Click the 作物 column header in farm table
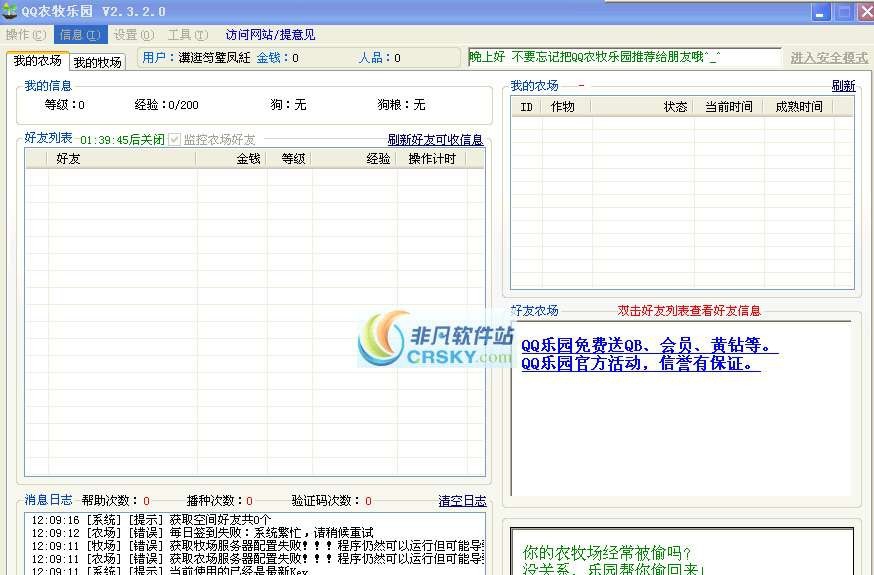Screen dimensions: 874x575 [563, 107]
